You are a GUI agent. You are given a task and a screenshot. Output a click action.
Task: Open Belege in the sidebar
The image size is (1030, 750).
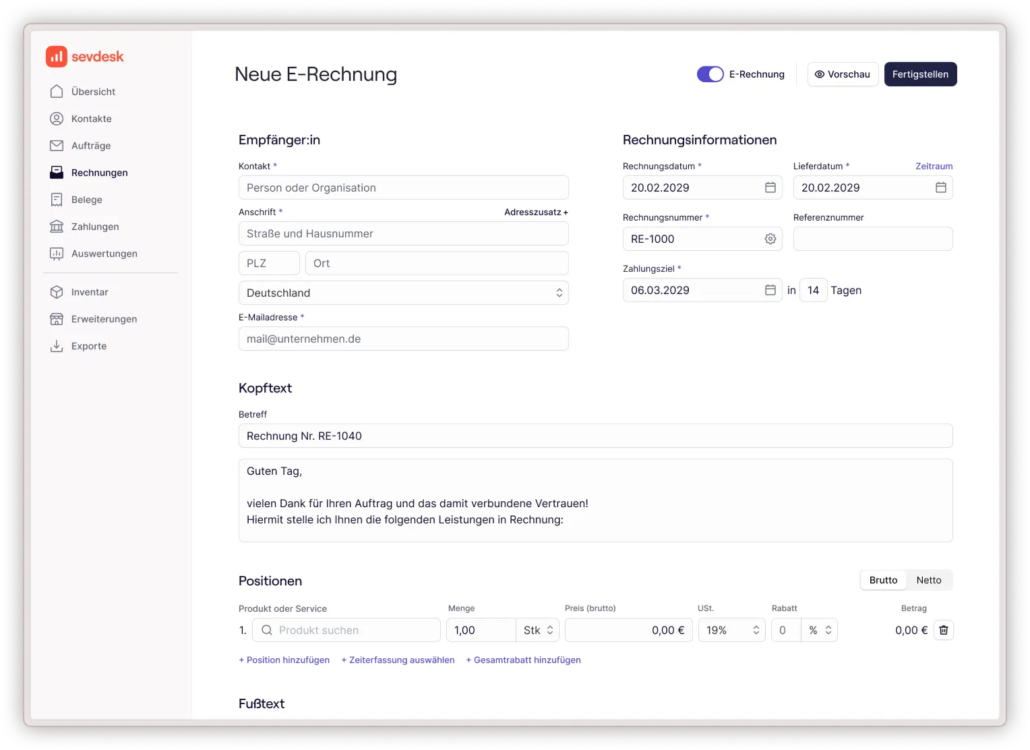87,199
